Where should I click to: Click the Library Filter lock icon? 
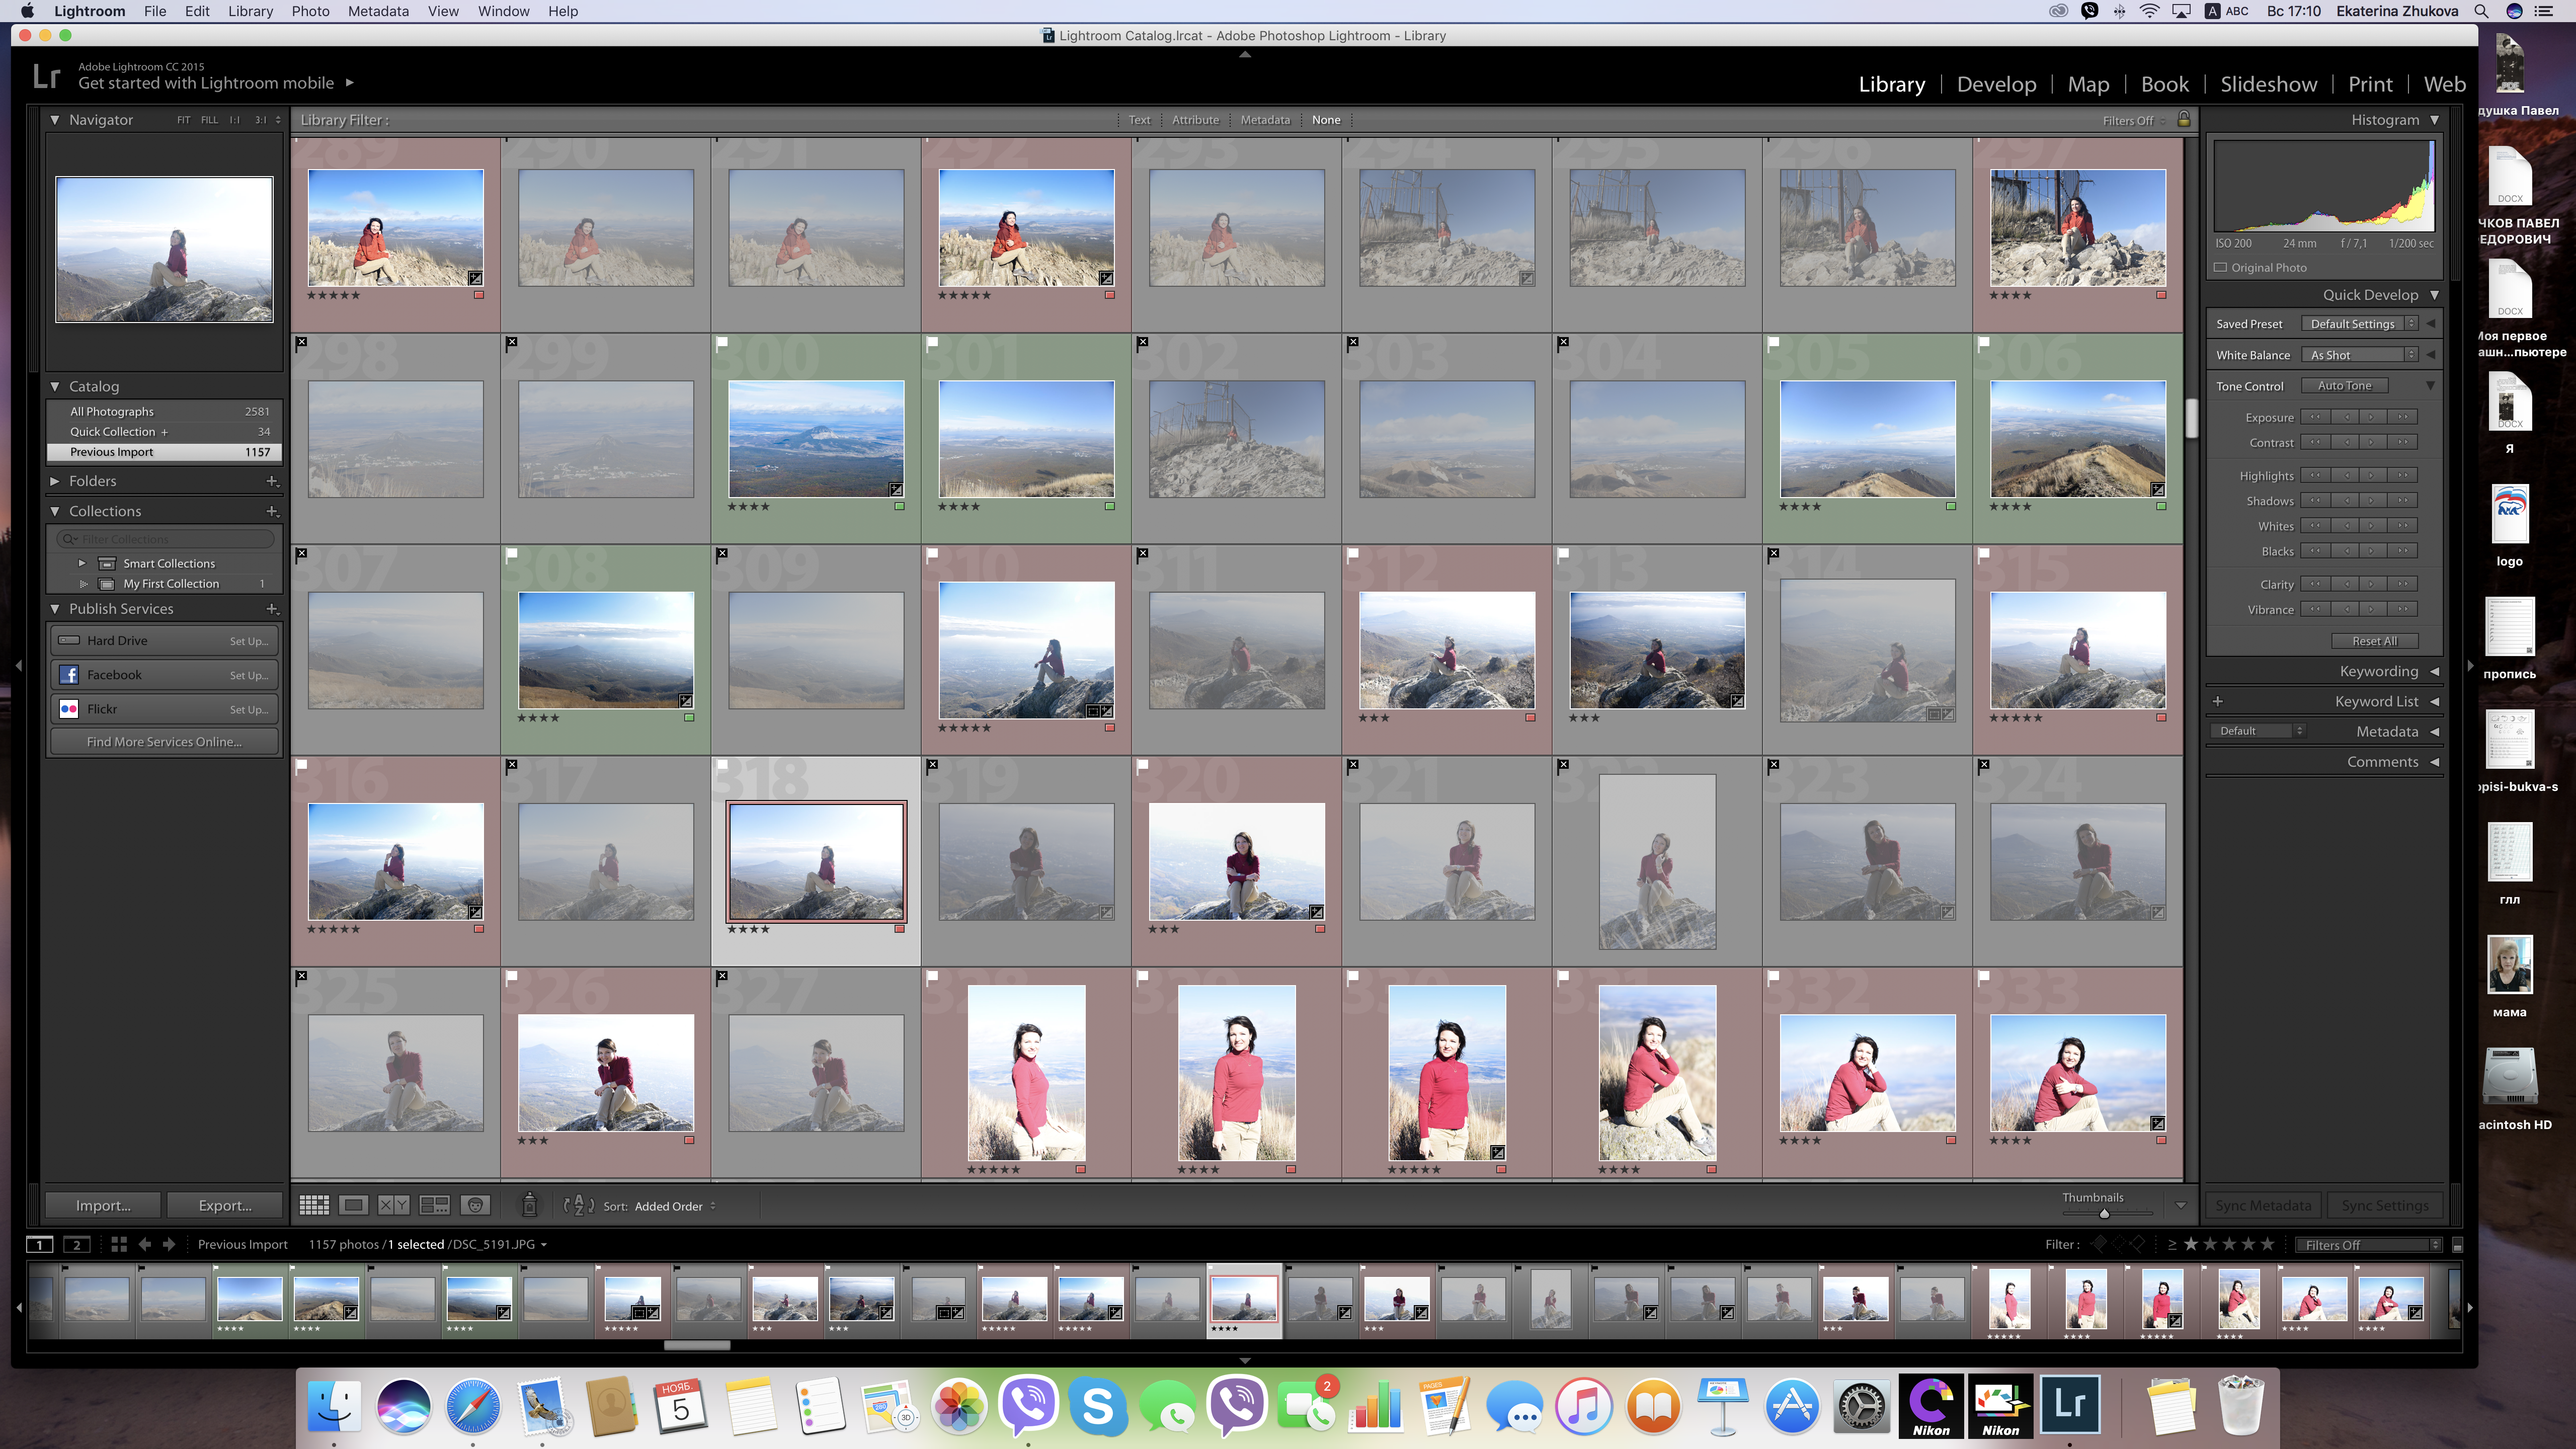tap(2184, 119)
